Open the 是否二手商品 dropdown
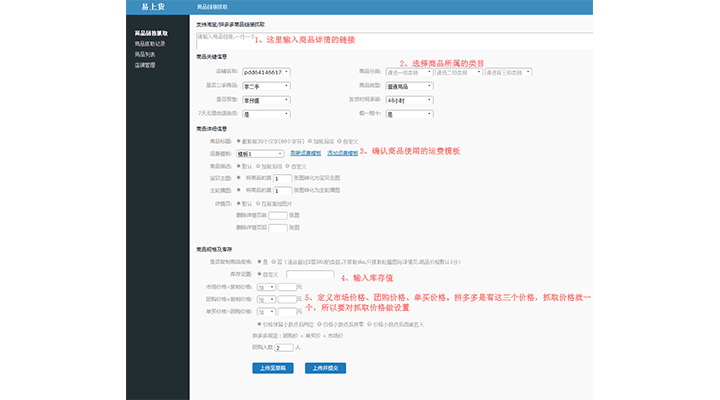This screenshot has height=400, width=720. click(x=266, y=86)
